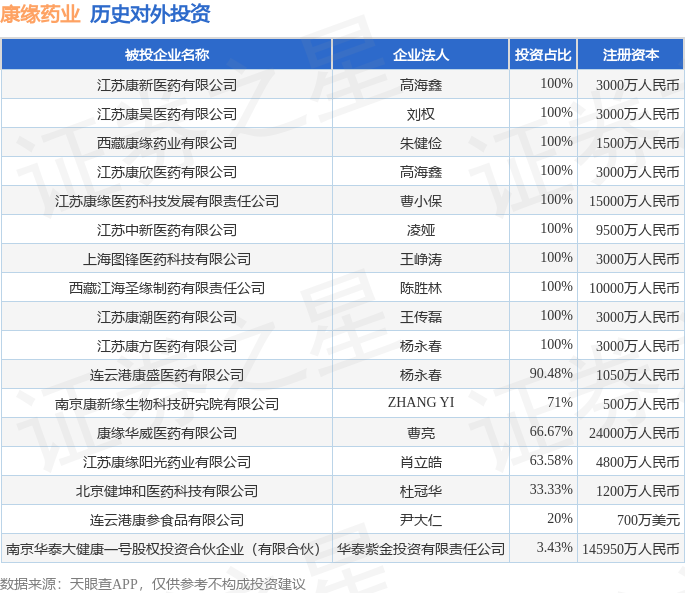Click the 33.33% investment ratio
The width and height of the screenshot is (685, 593).
[x=551, y=489]
